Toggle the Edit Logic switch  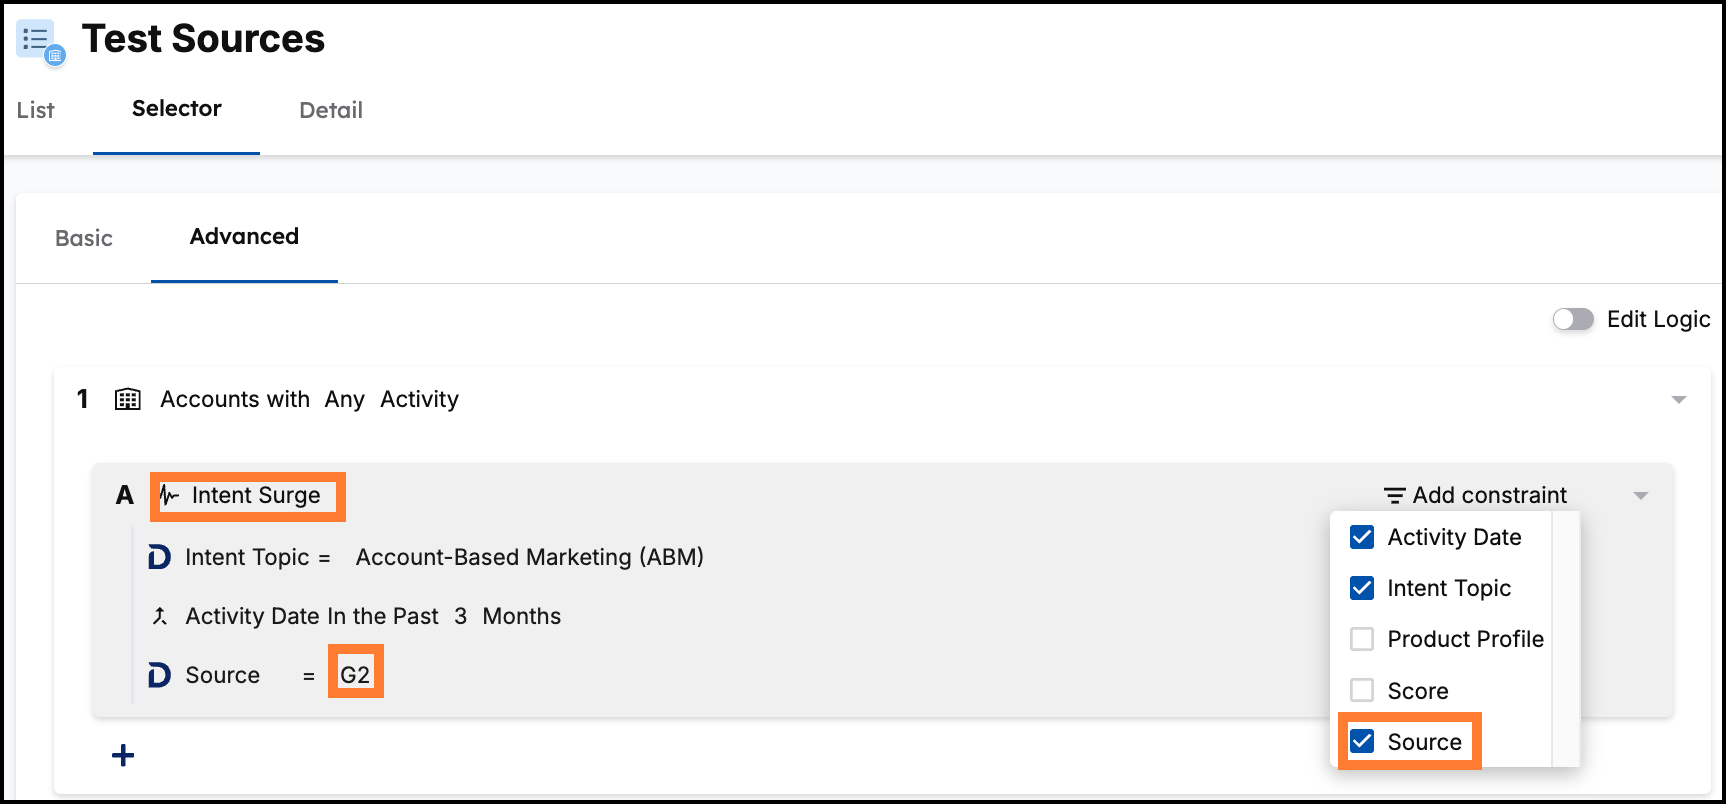[1573, 319]
